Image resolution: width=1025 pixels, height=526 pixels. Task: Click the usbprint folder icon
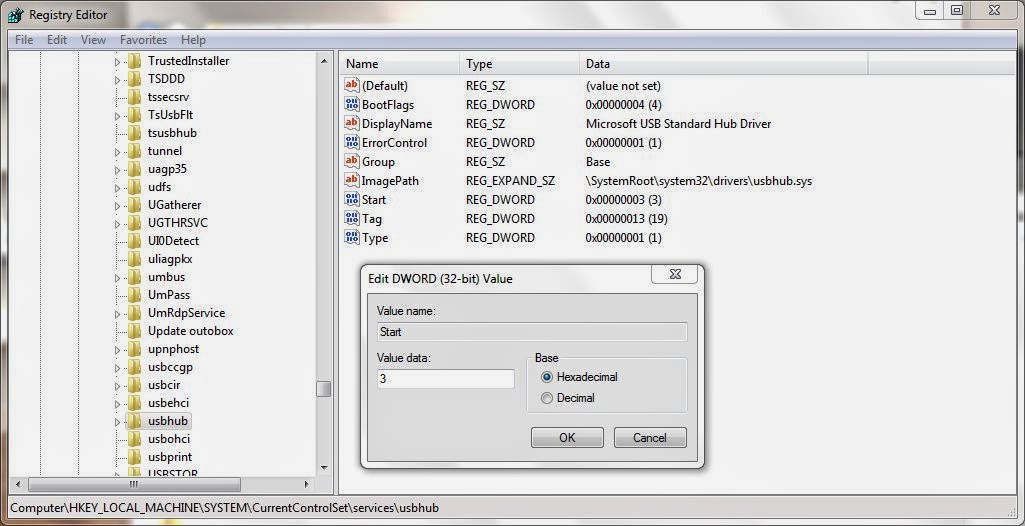click(134, 457)
